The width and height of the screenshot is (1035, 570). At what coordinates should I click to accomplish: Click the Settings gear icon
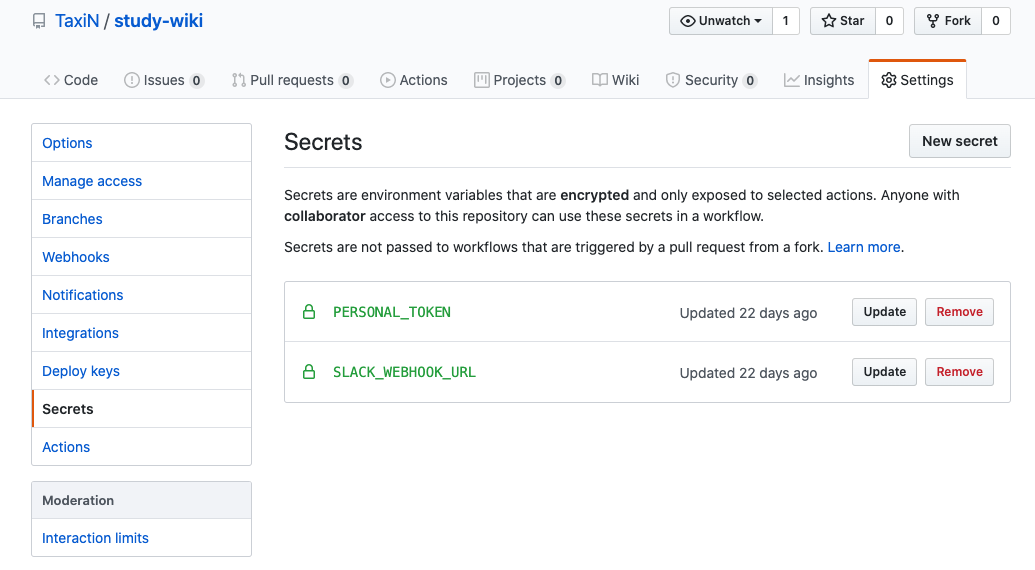[x=889, y=80]
